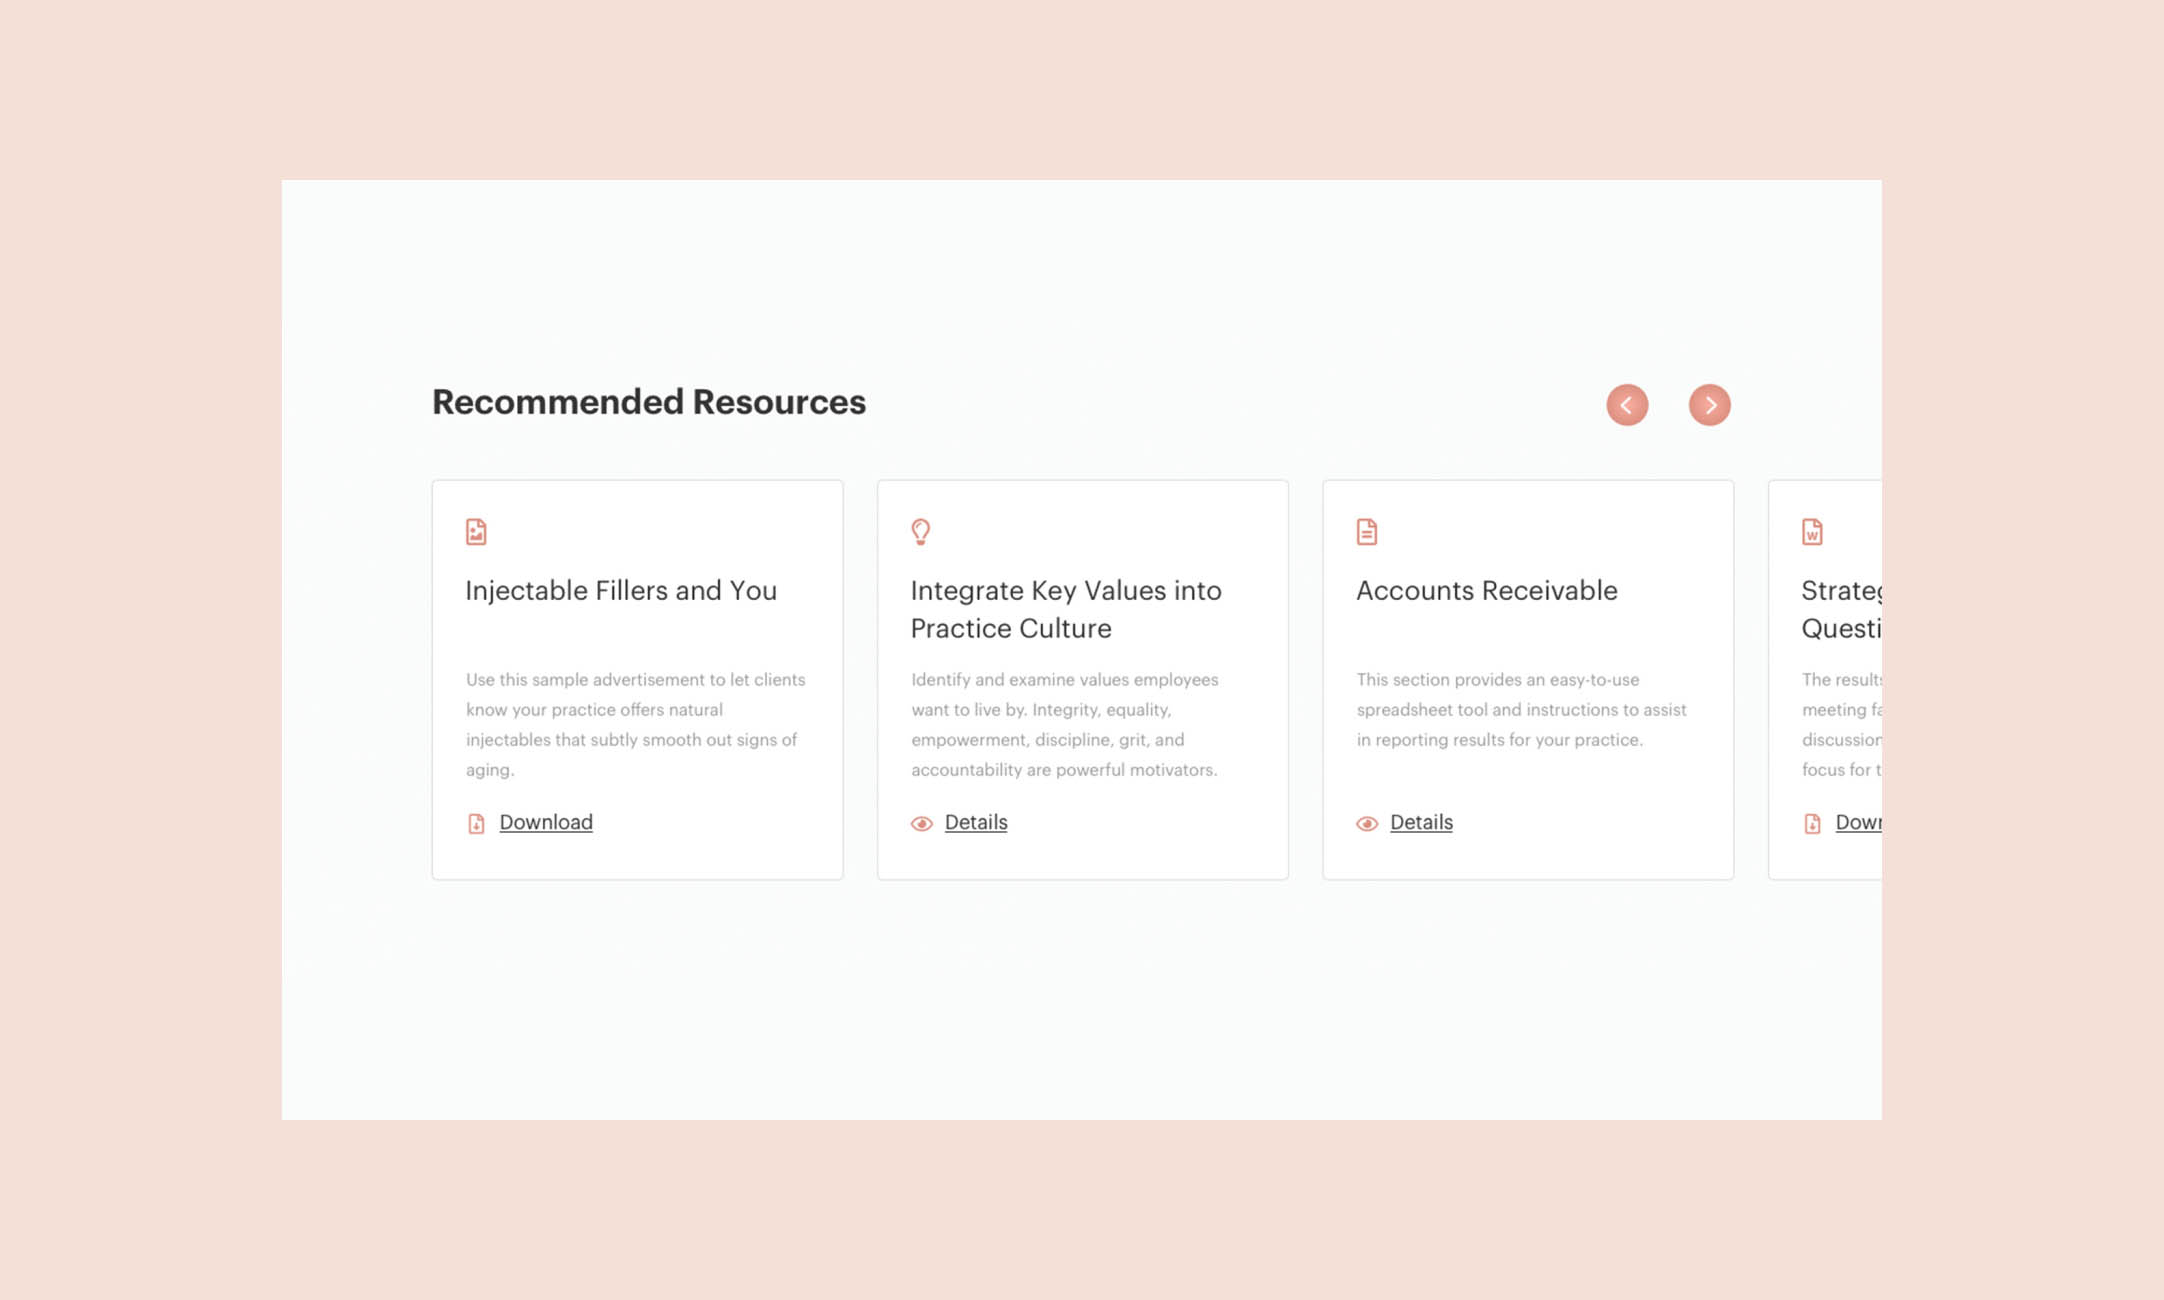This screenshot has width=2164, height=1300.
Task: Advance carousel with right arrow button
Action: tap(1709, 405)
